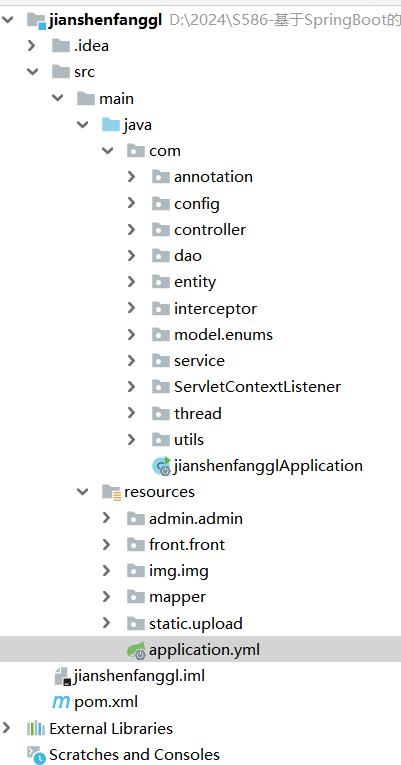Click the Maven pom.xml icon
Screen dimensions: 401x765
(61, 702)
